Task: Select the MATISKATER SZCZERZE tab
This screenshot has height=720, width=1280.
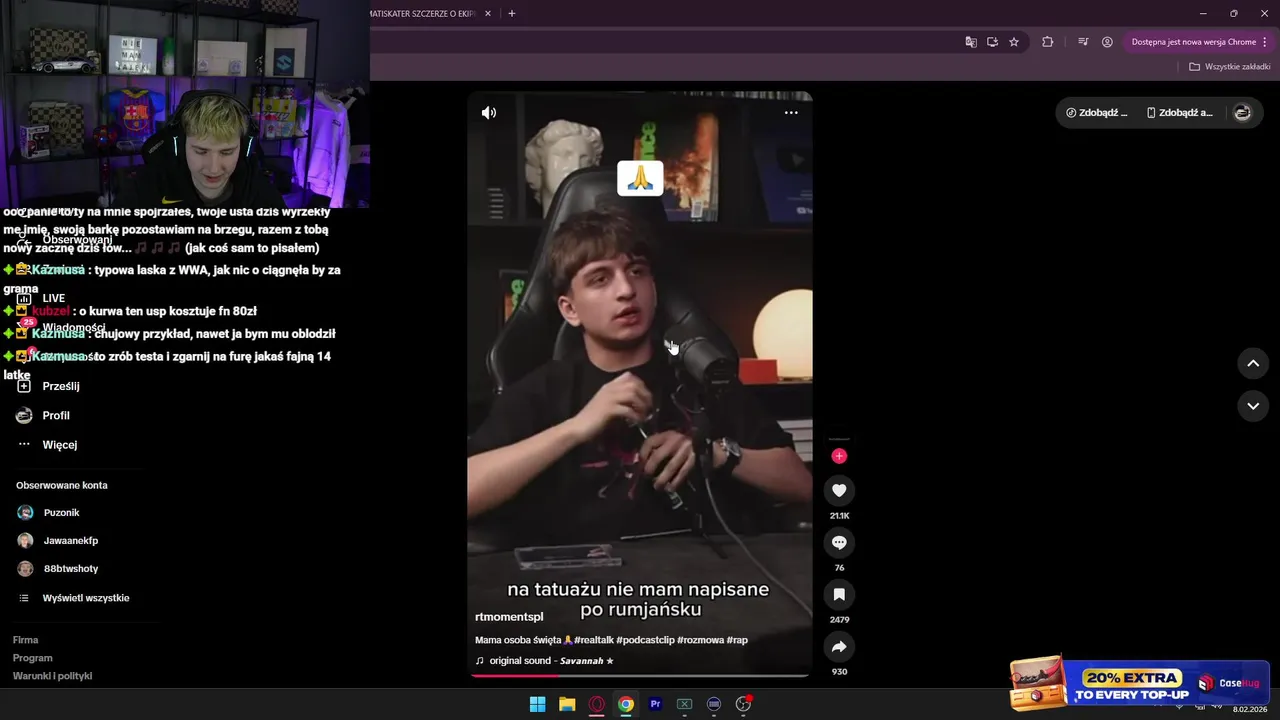Action: tap(421, 14)
